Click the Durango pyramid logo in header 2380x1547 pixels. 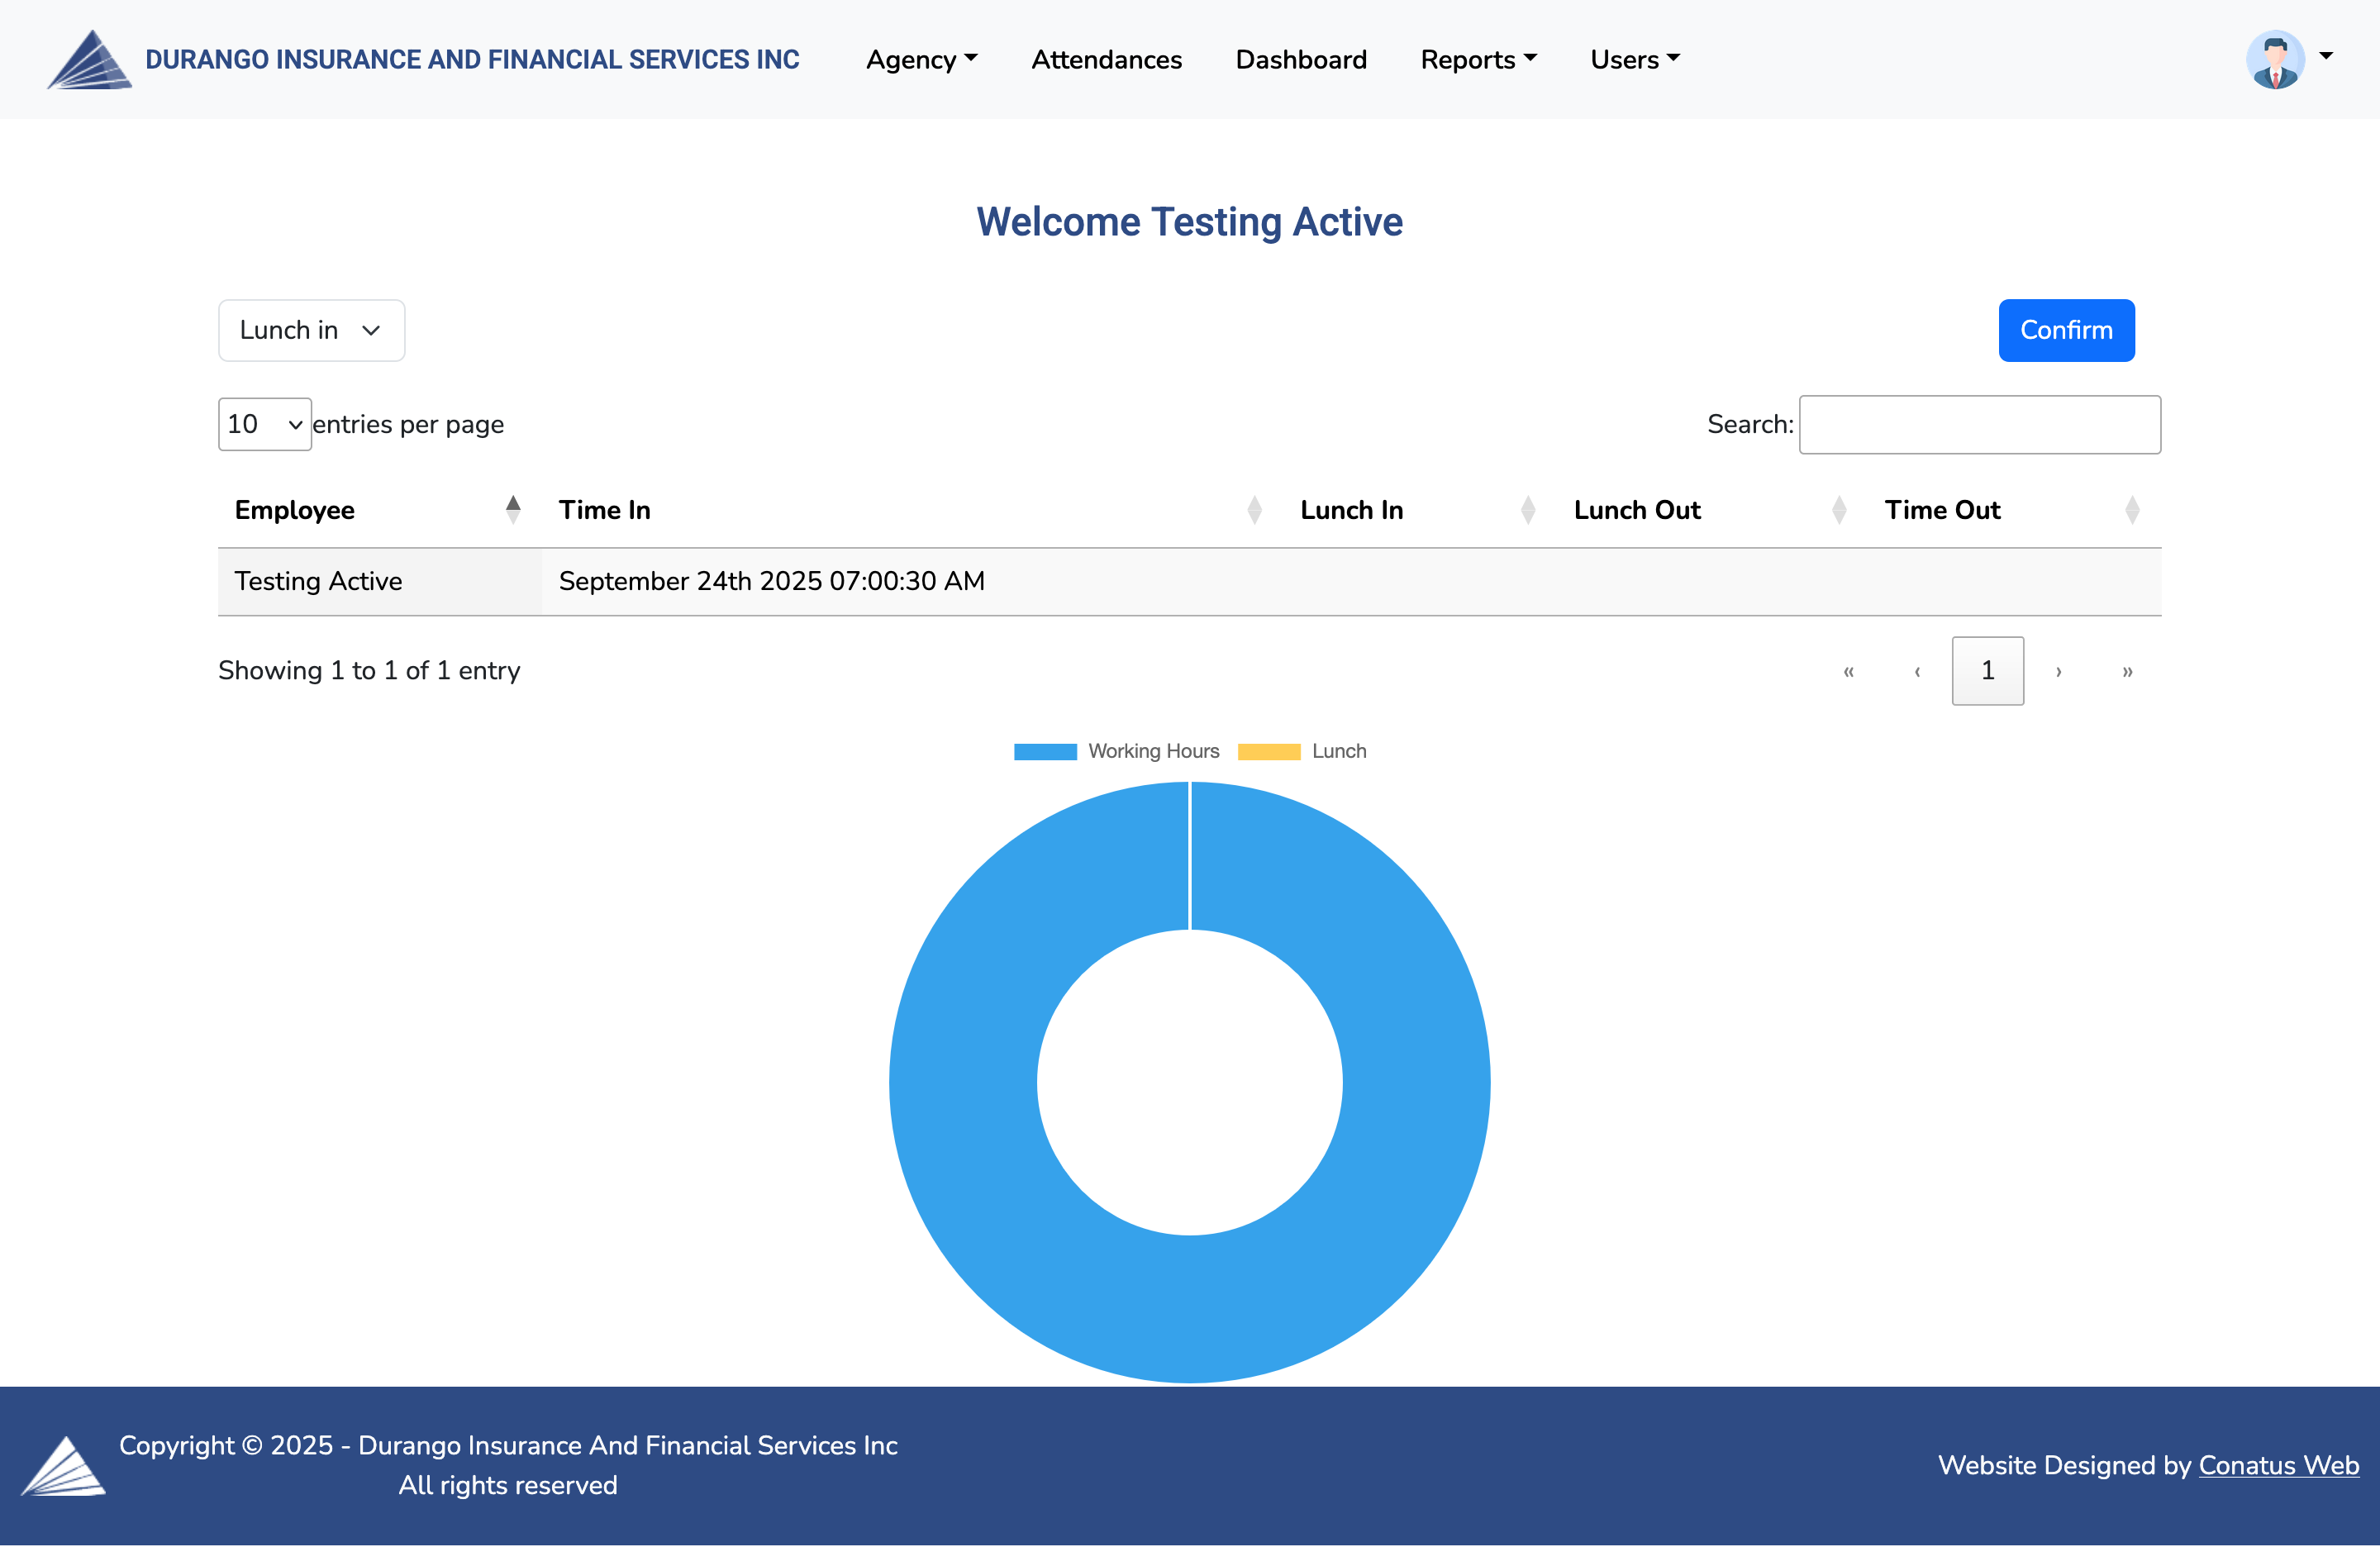[x=89, y=60]
